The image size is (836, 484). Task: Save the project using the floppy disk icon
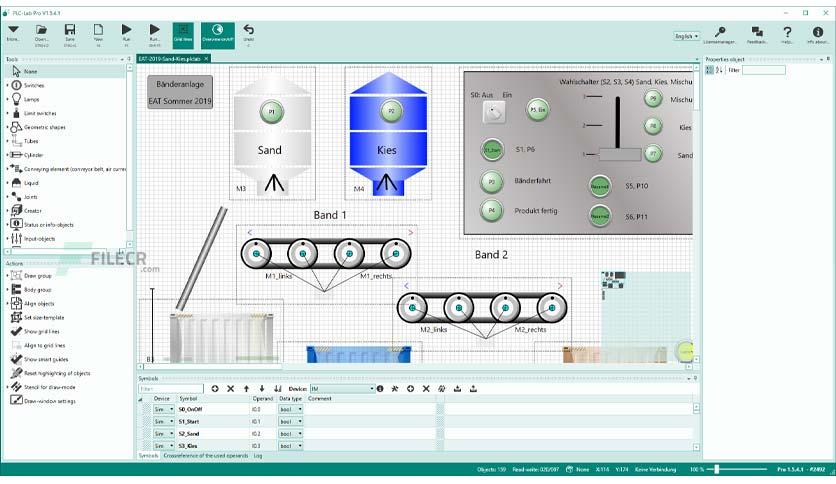tap(70, 30)
